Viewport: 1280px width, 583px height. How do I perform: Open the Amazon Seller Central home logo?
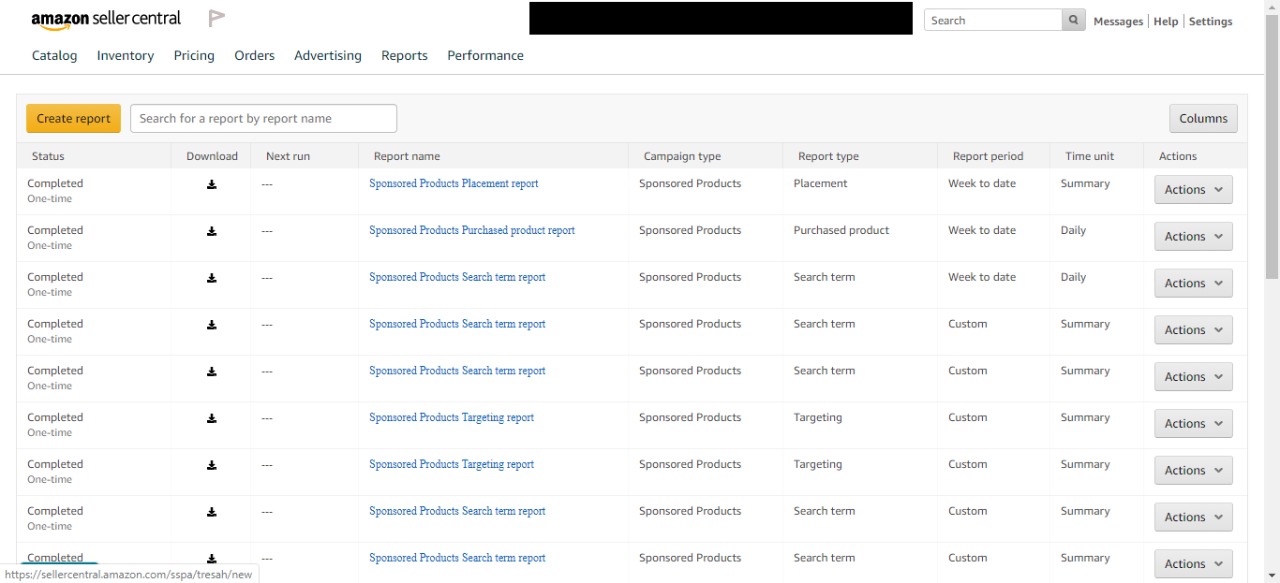(x=106, y=19)
